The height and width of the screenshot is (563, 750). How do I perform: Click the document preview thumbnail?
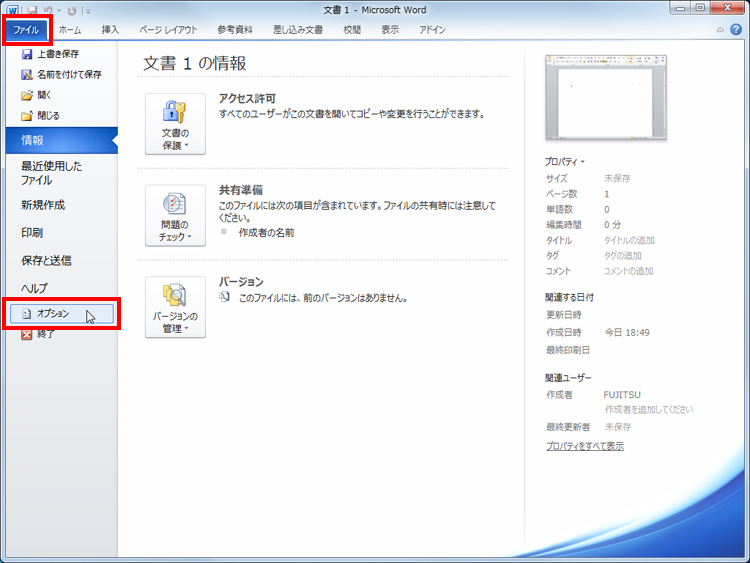[606, 98]
